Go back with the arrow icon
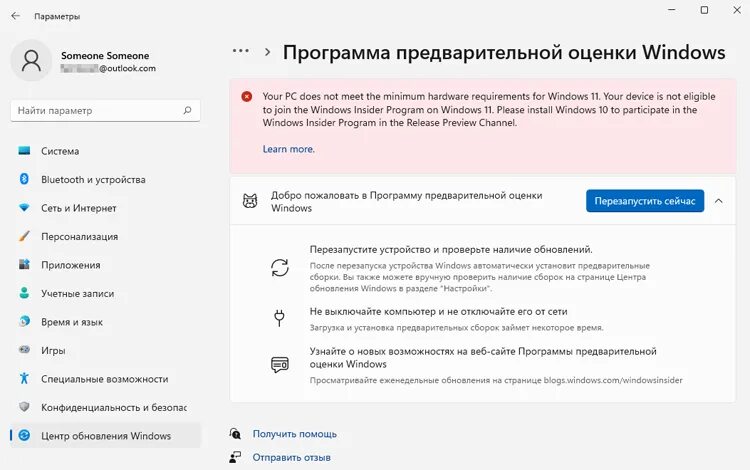The image size is (750, 470). [15, 16]
